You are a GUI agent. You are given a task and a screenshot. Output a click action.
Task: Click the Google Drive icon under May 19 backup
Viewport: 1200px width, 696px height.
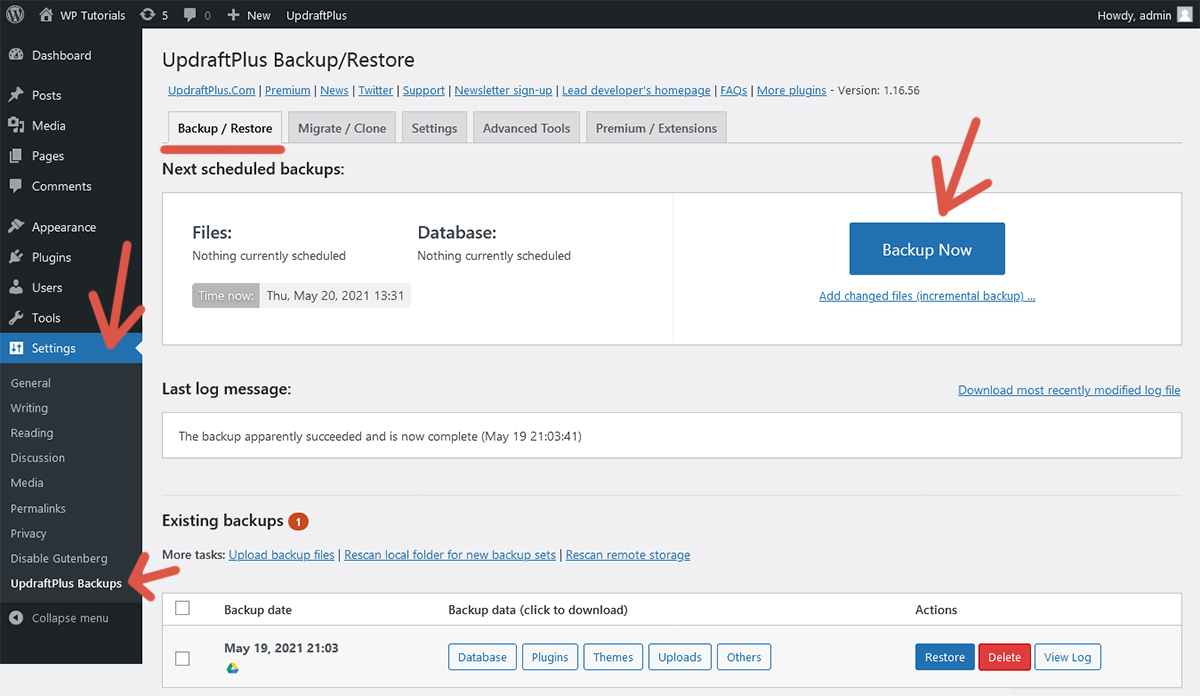pos(231,668)
